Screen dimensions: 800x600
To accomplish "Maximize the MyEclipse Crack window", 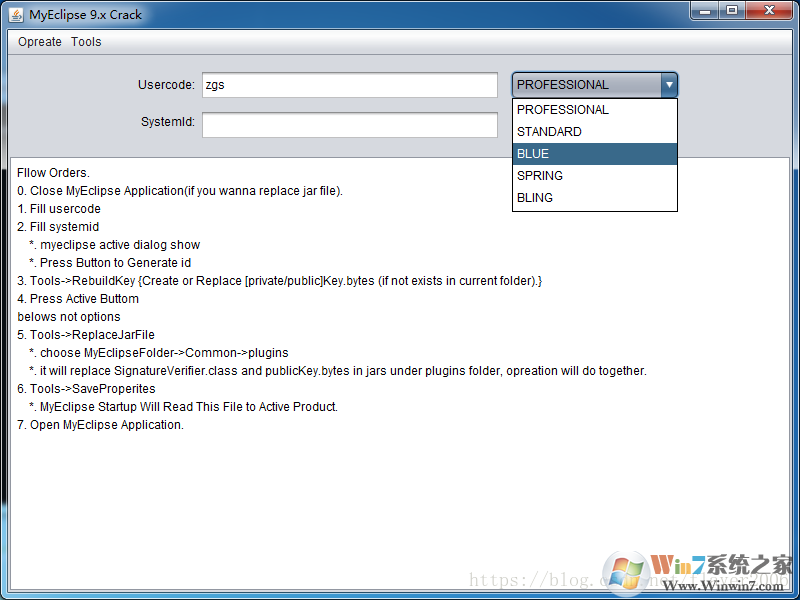I will 732,11.
